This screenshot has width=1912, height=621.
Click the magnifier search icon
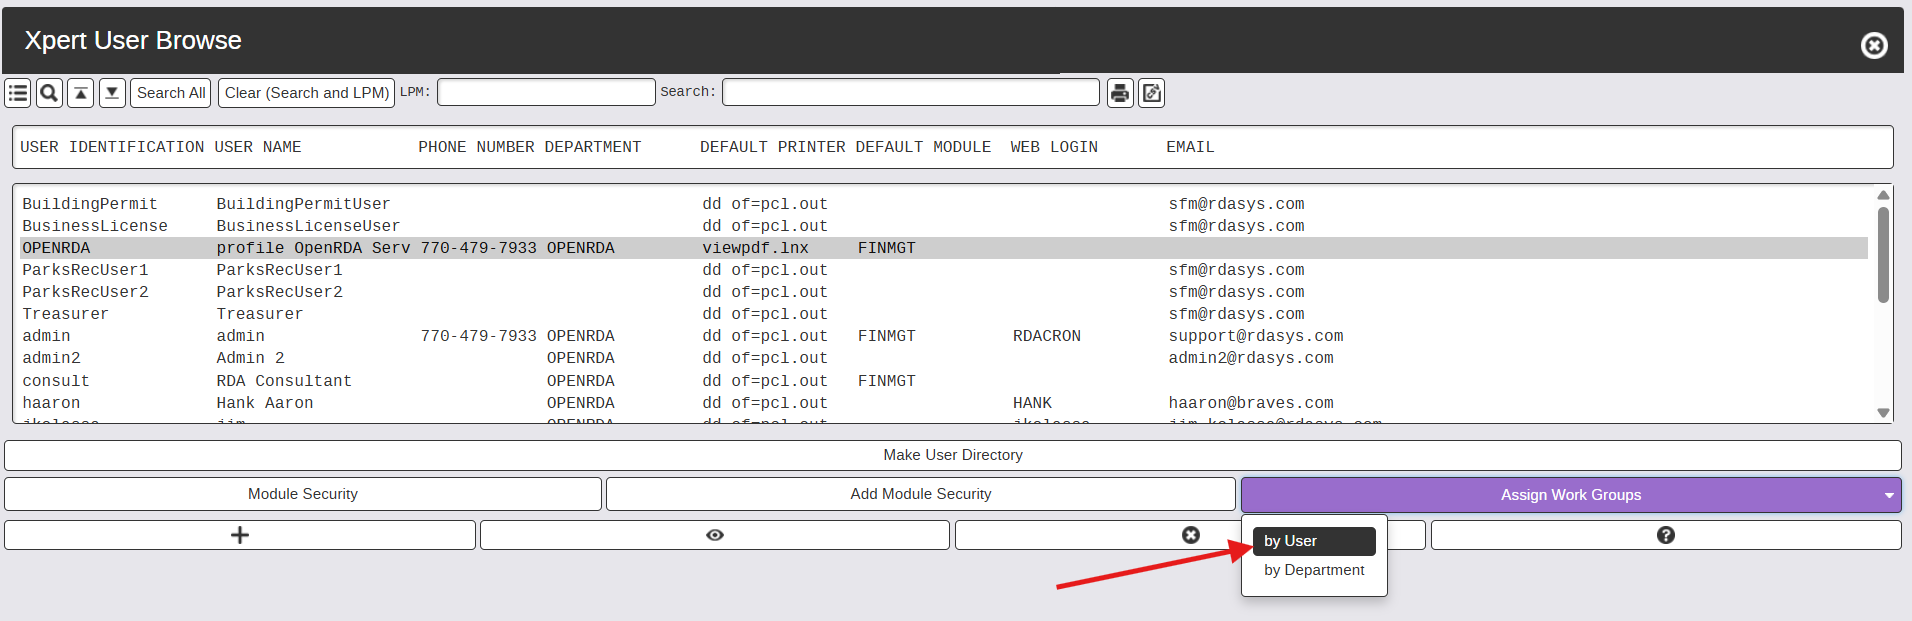click(x=49, y=93)
